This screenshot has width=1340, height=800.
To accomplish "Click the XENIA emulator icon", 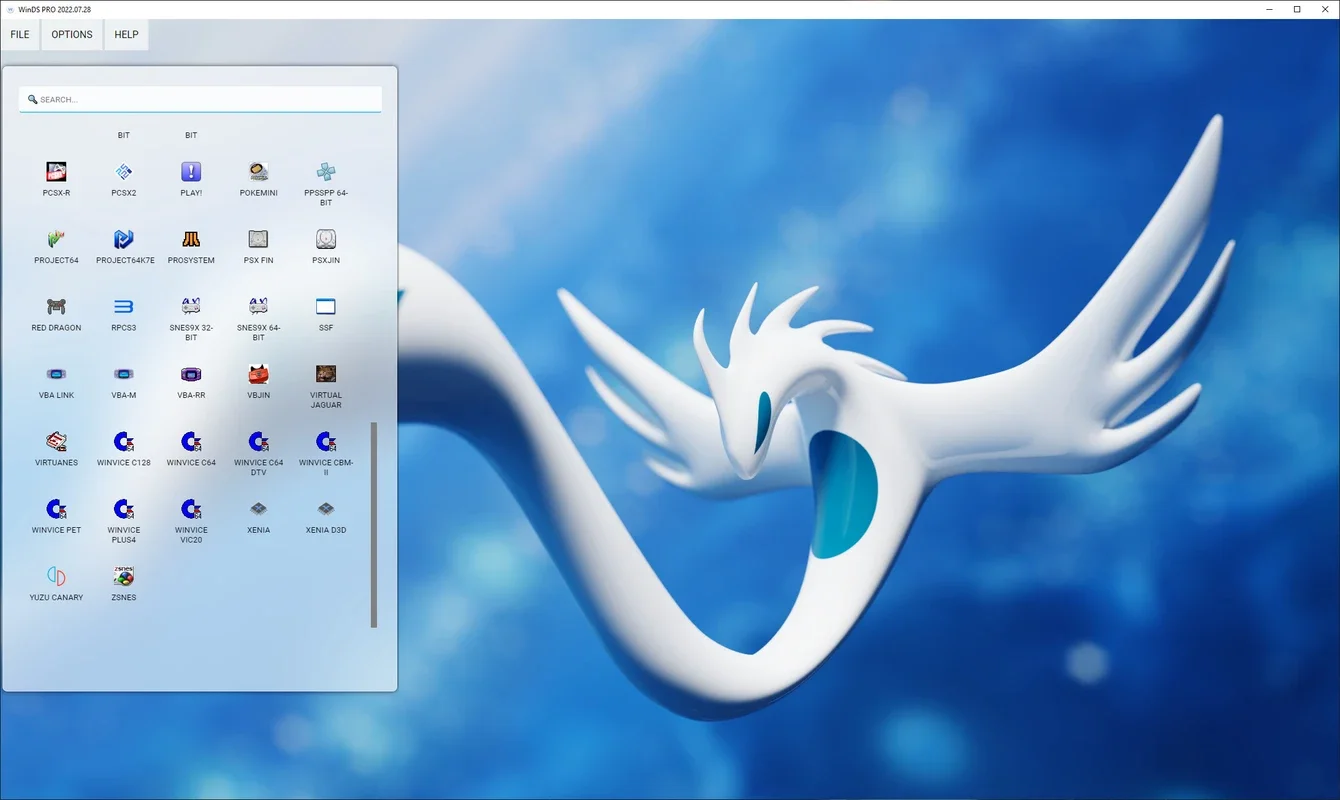I will pos(258,509).
